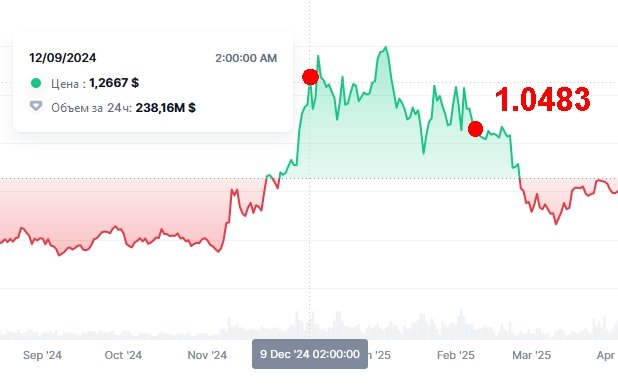Click the 12/09/2024 date in tooltip
This screenshot has height=386, width=618.
[x=63, y=58]
